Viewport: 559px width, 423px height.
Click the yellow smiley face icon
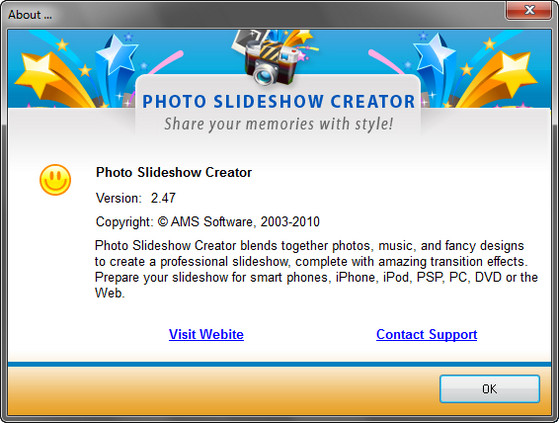click(55, 180)
